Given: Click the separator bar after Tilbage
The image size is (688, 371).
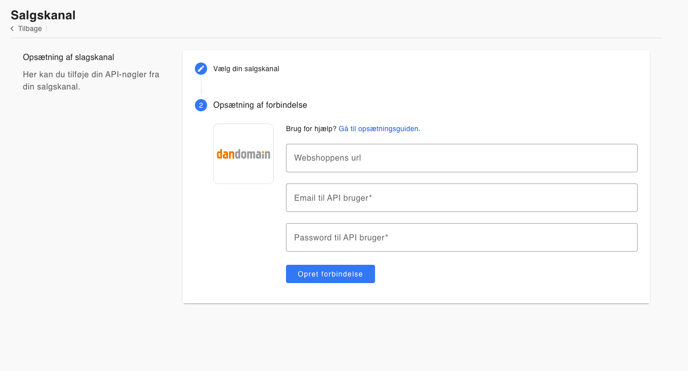Looking at the screenshot, I should tap(47, 29).
